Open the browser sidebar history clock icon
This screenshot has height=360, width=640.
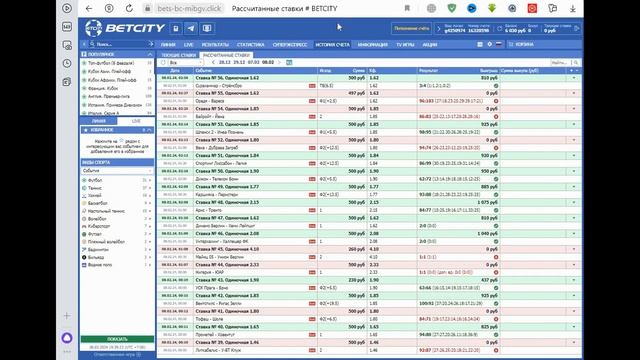67,63
